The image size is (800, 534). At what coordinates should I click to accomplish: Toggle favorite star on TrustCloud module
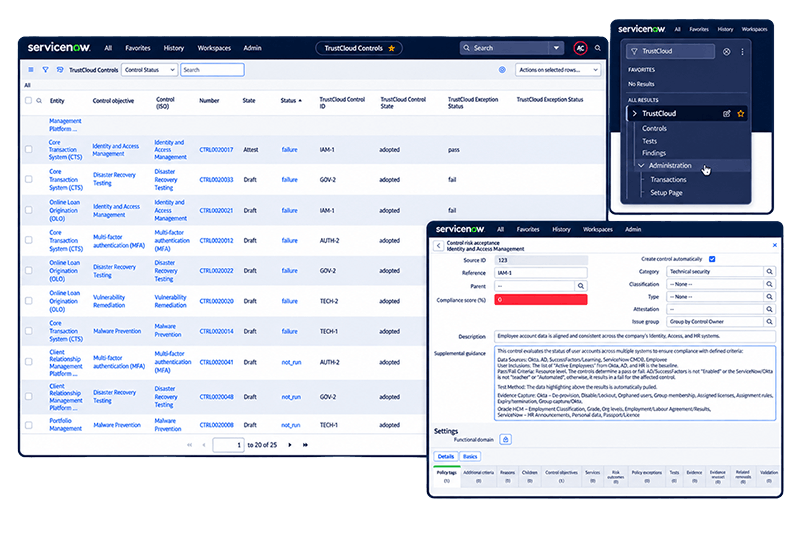point(740,113)
